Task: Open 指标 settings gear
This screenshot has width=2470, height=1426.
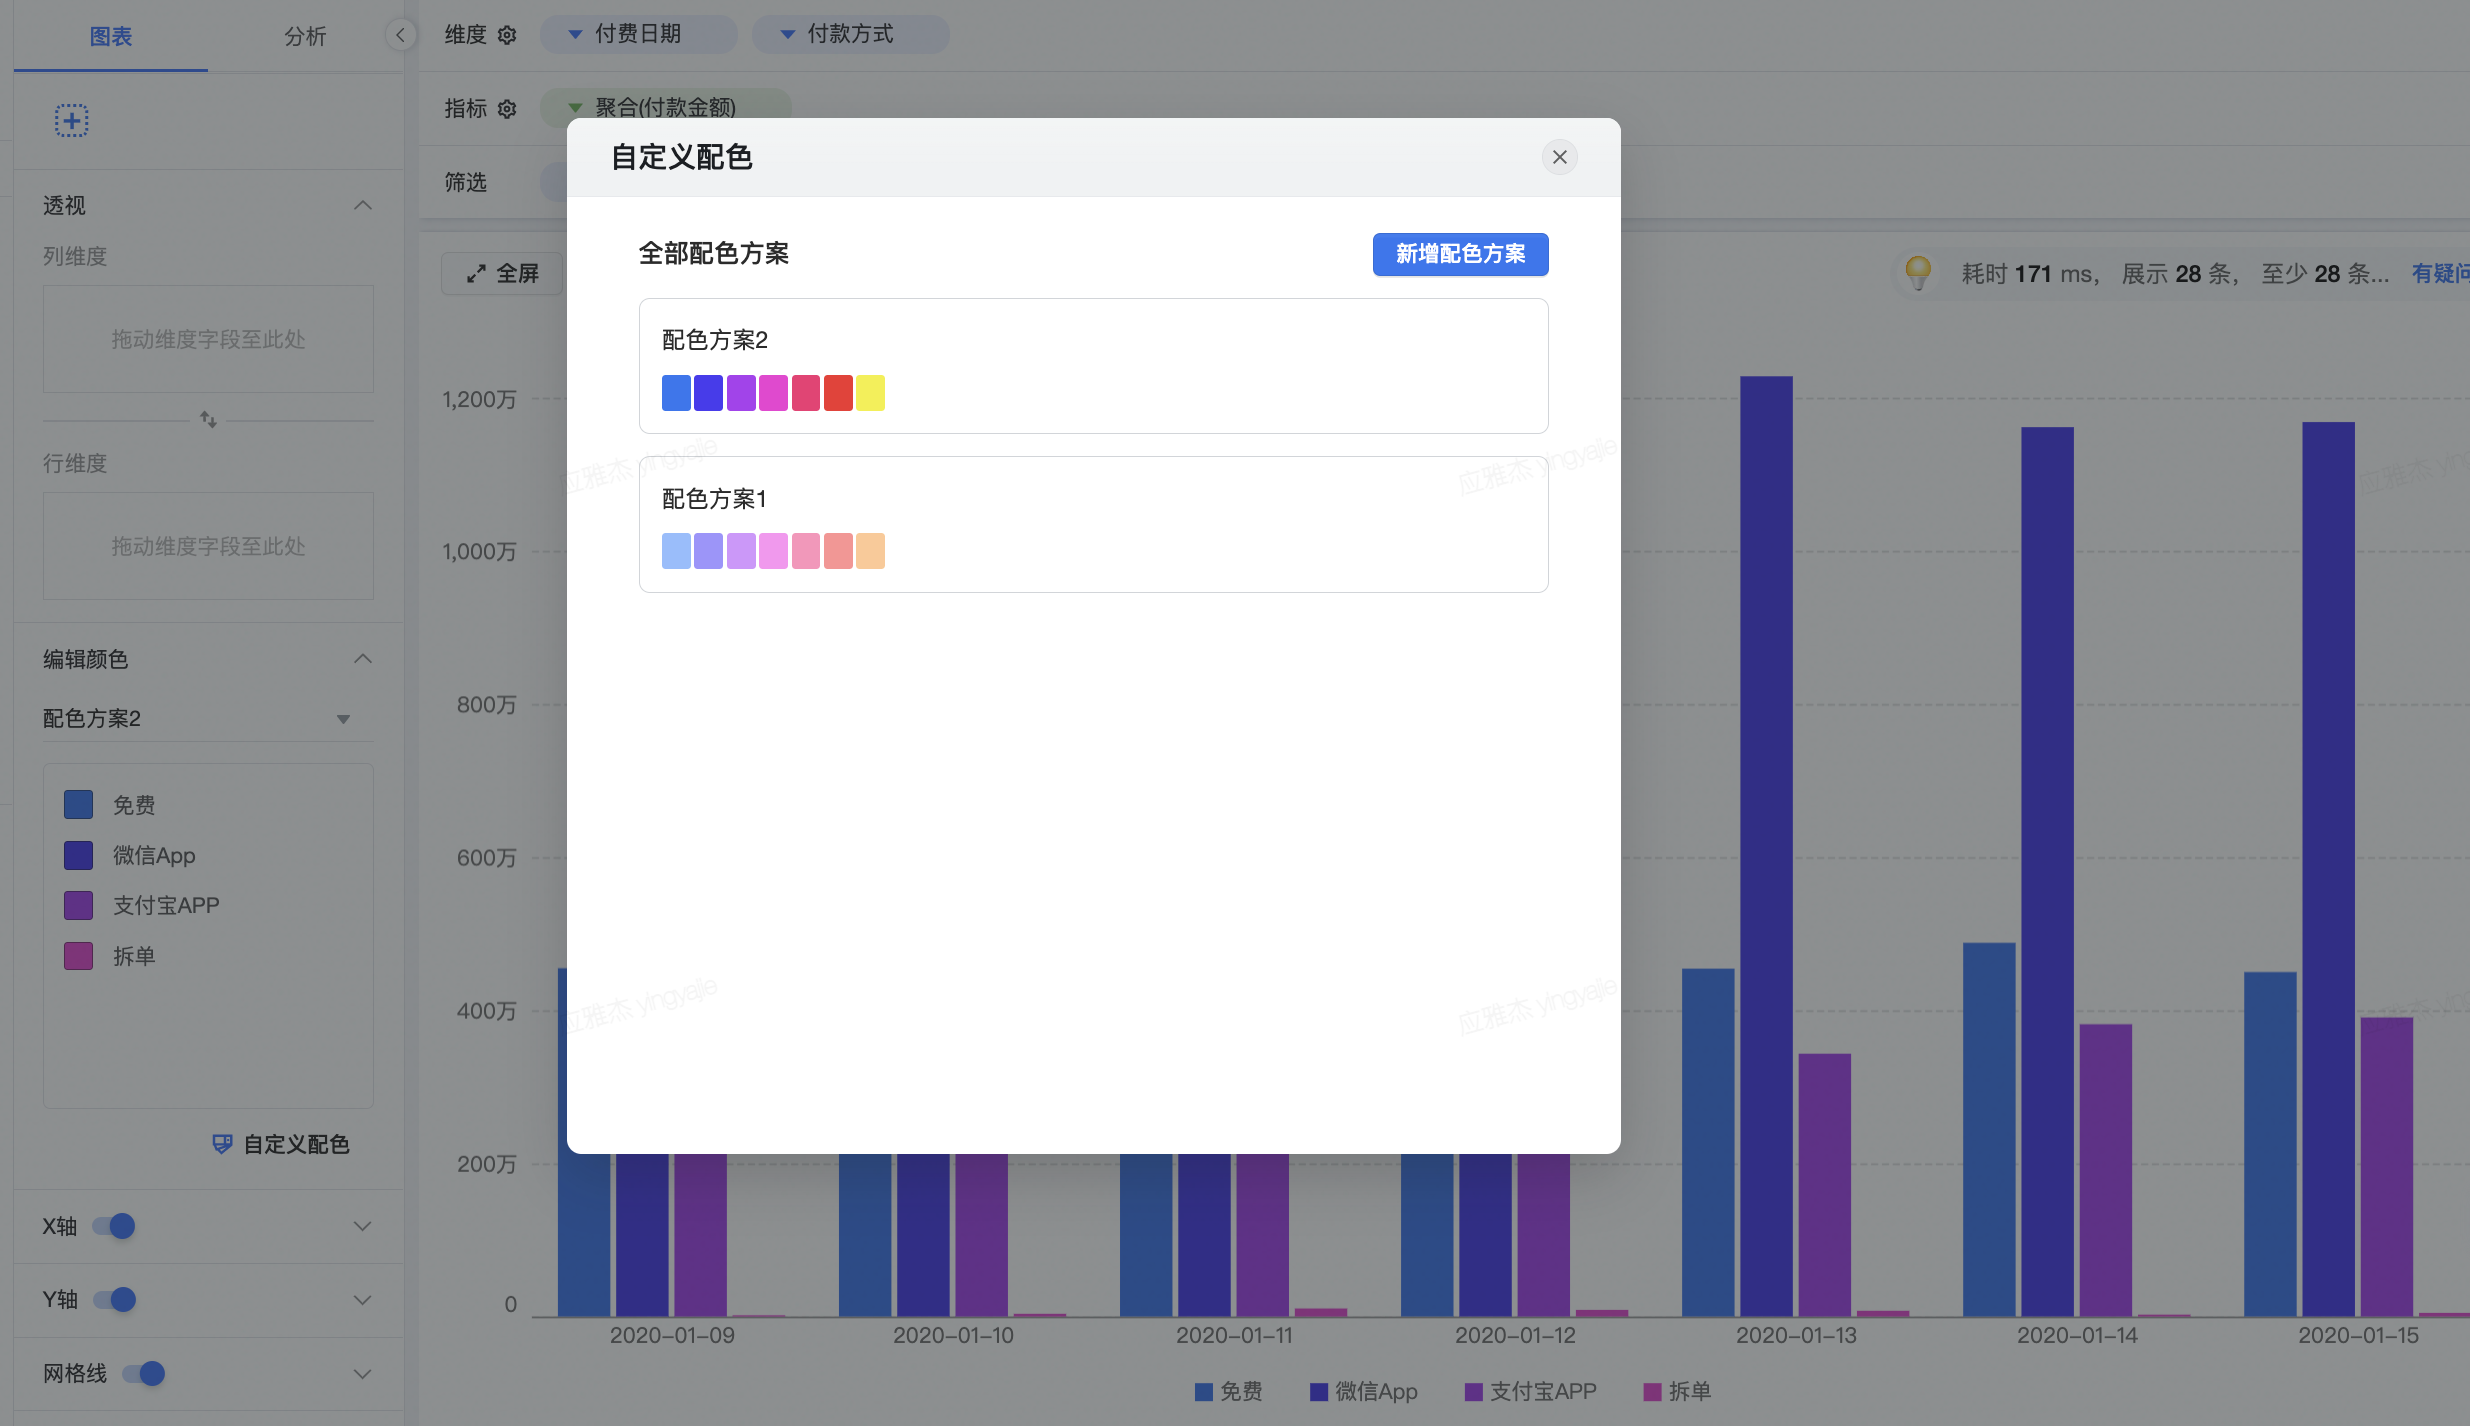Action: point(507,109)
